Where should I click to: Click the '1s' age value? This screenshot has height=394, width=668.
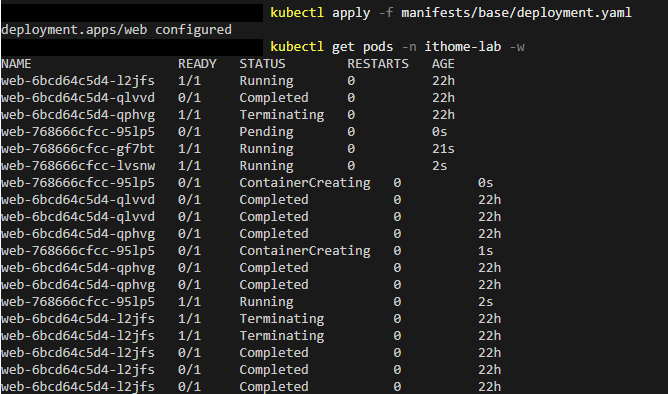tap(485, 251)
